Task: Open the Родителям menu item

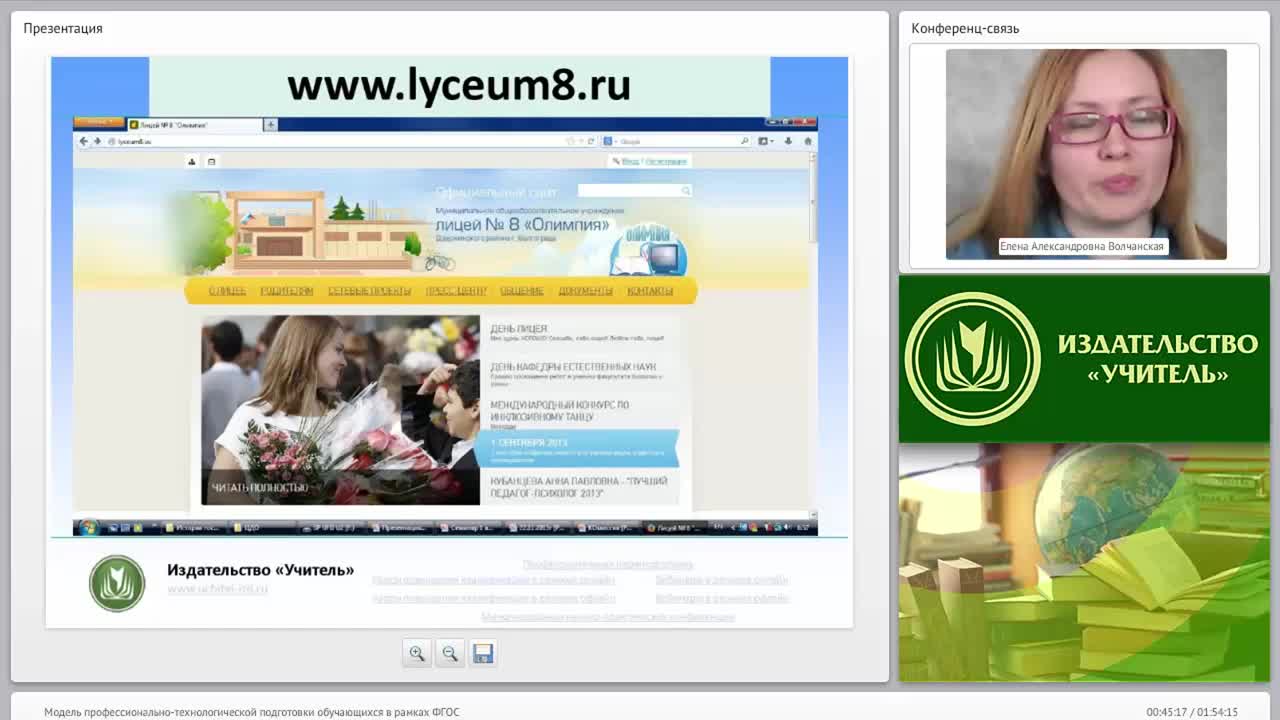Action: (286, 291)
